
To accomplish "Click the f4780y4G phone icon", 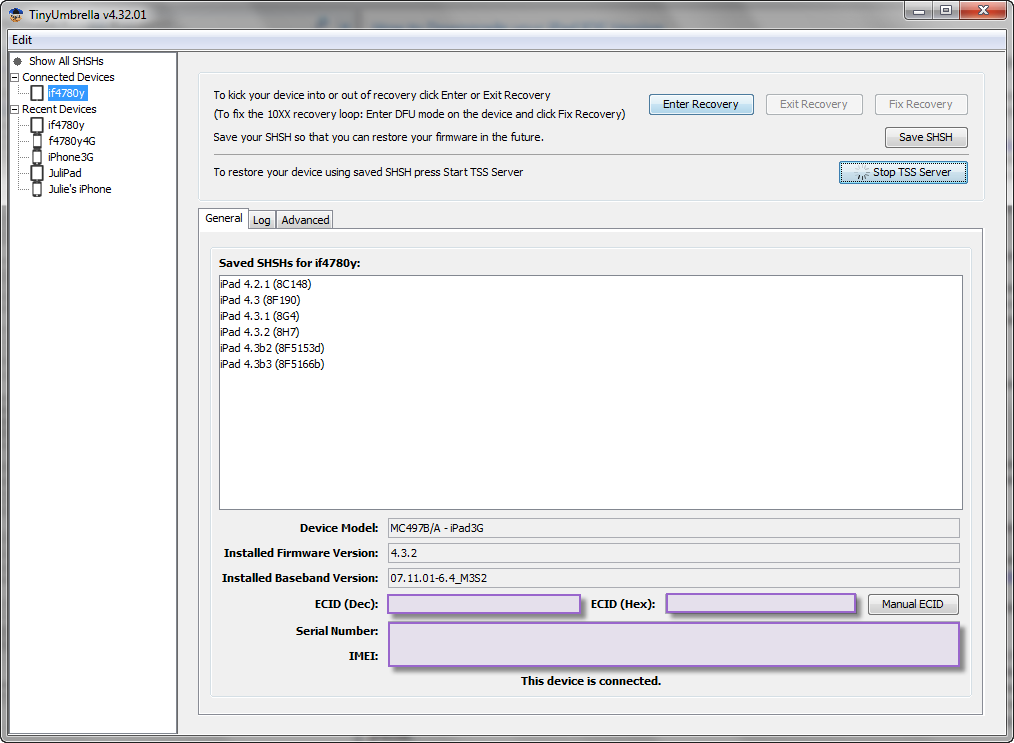I will 37,141.
